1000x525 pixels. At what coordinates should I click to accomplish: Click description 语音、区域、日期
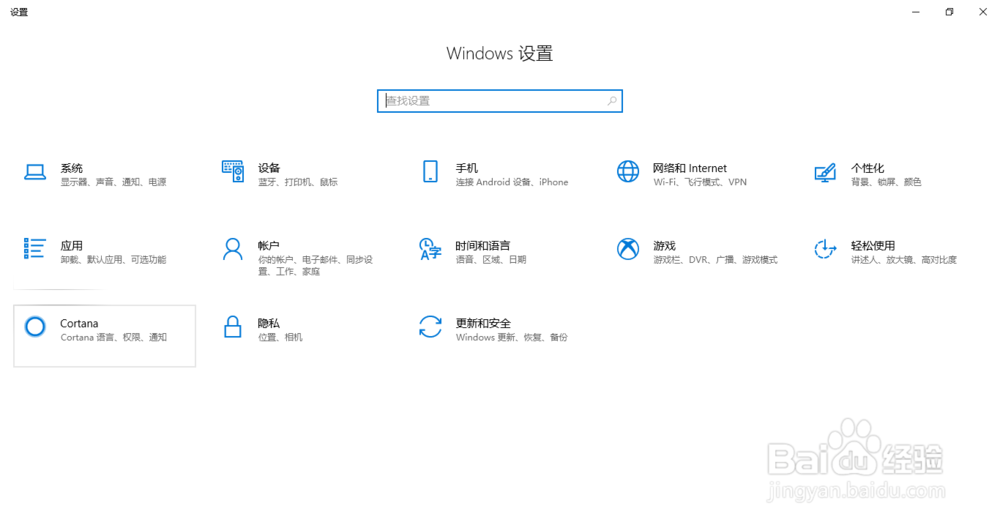pyautogui.click(x=491, y=260)
